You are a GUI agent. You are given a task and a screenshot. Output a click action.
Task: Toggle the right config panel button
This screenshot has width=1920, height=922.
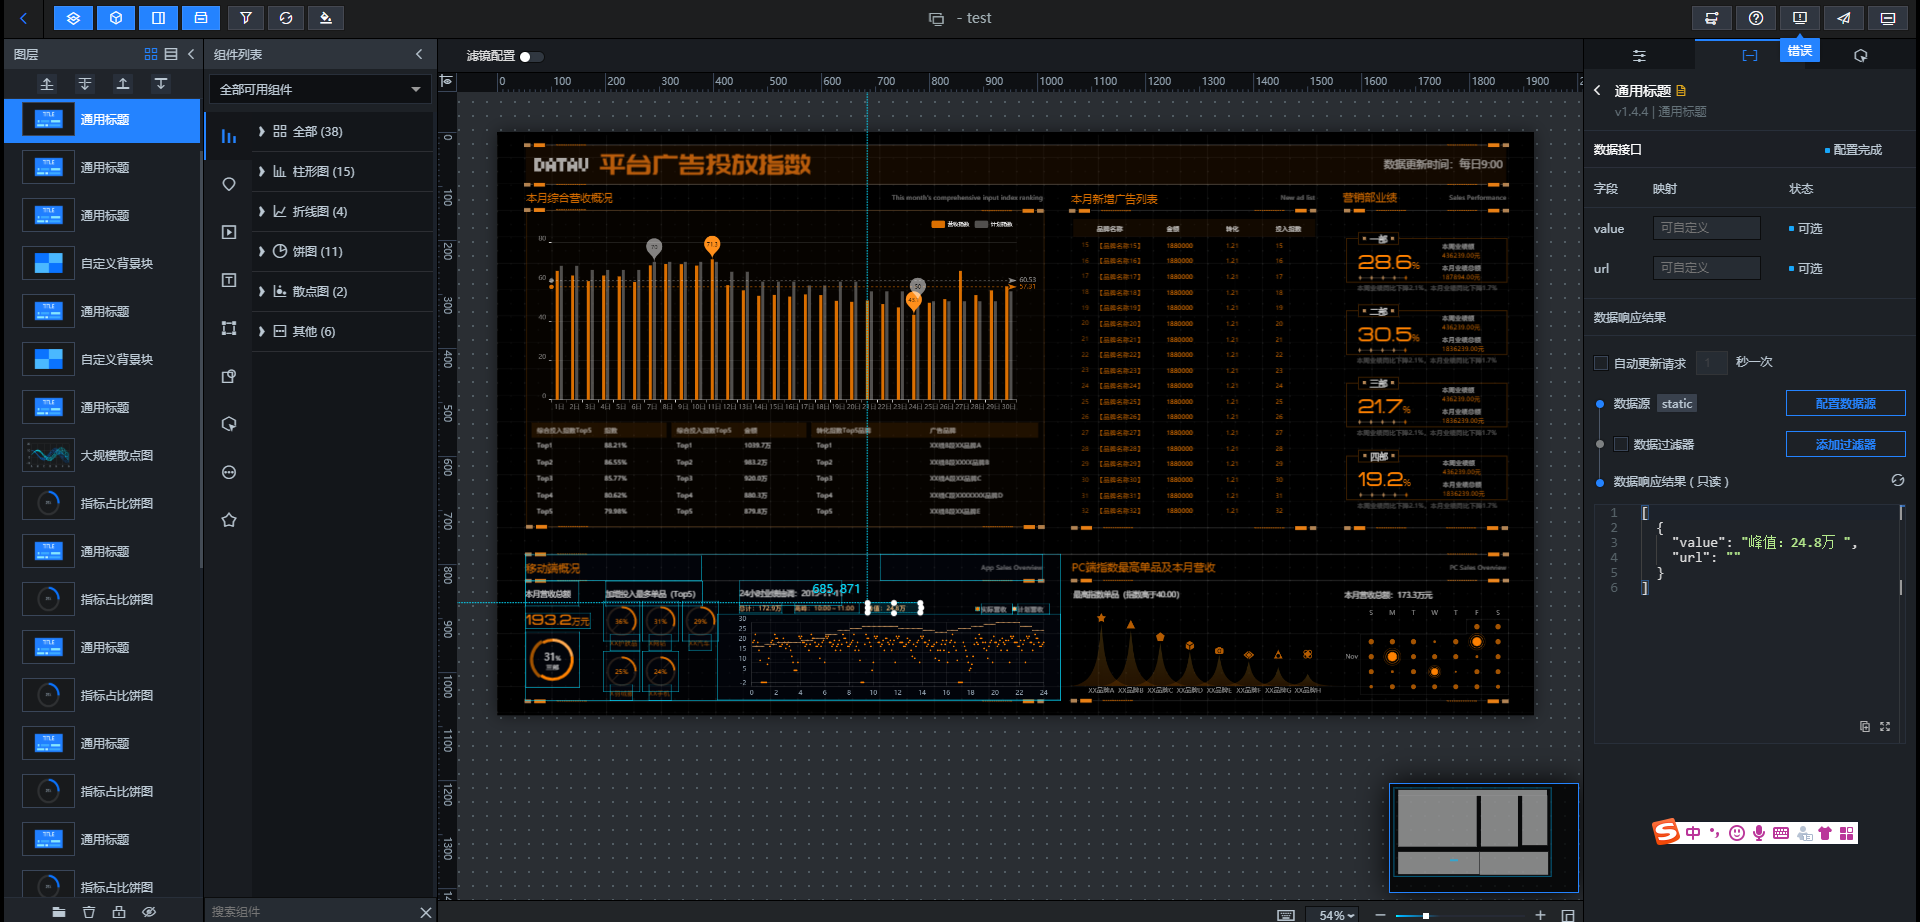[x=158, y=18]
